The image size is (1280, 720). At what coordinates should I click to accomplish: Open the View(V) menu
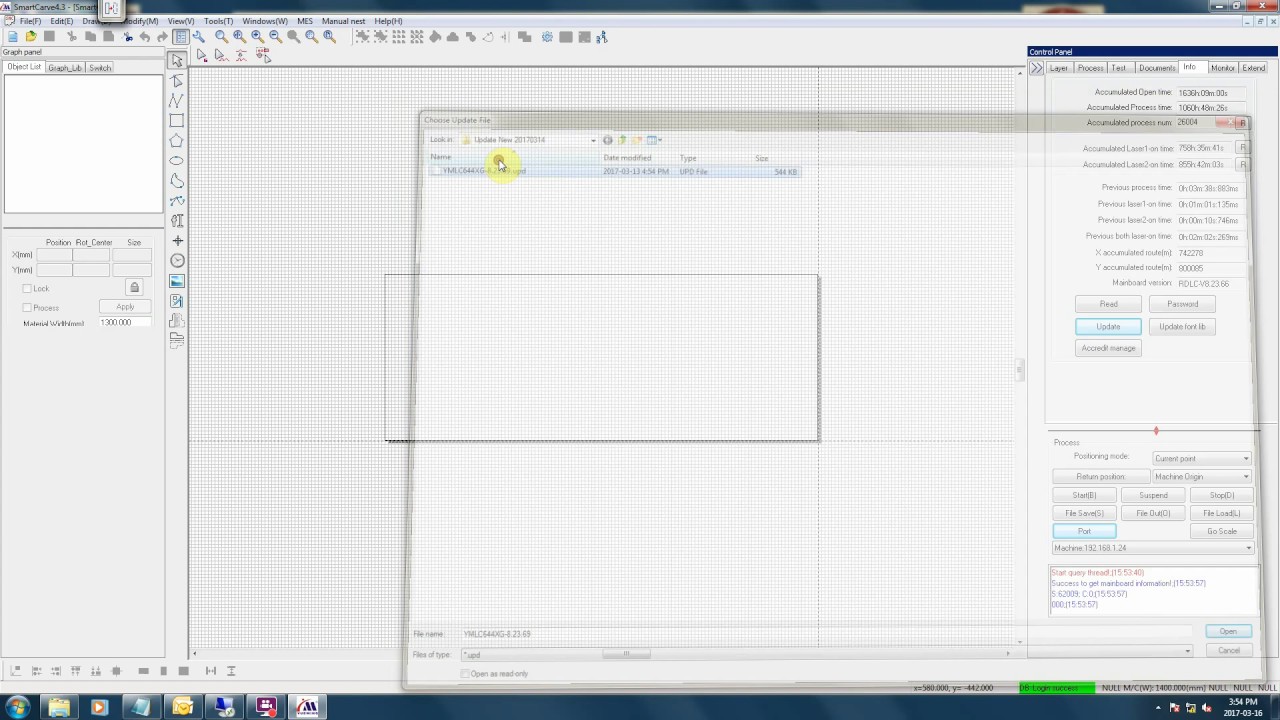tap(181, 21)
